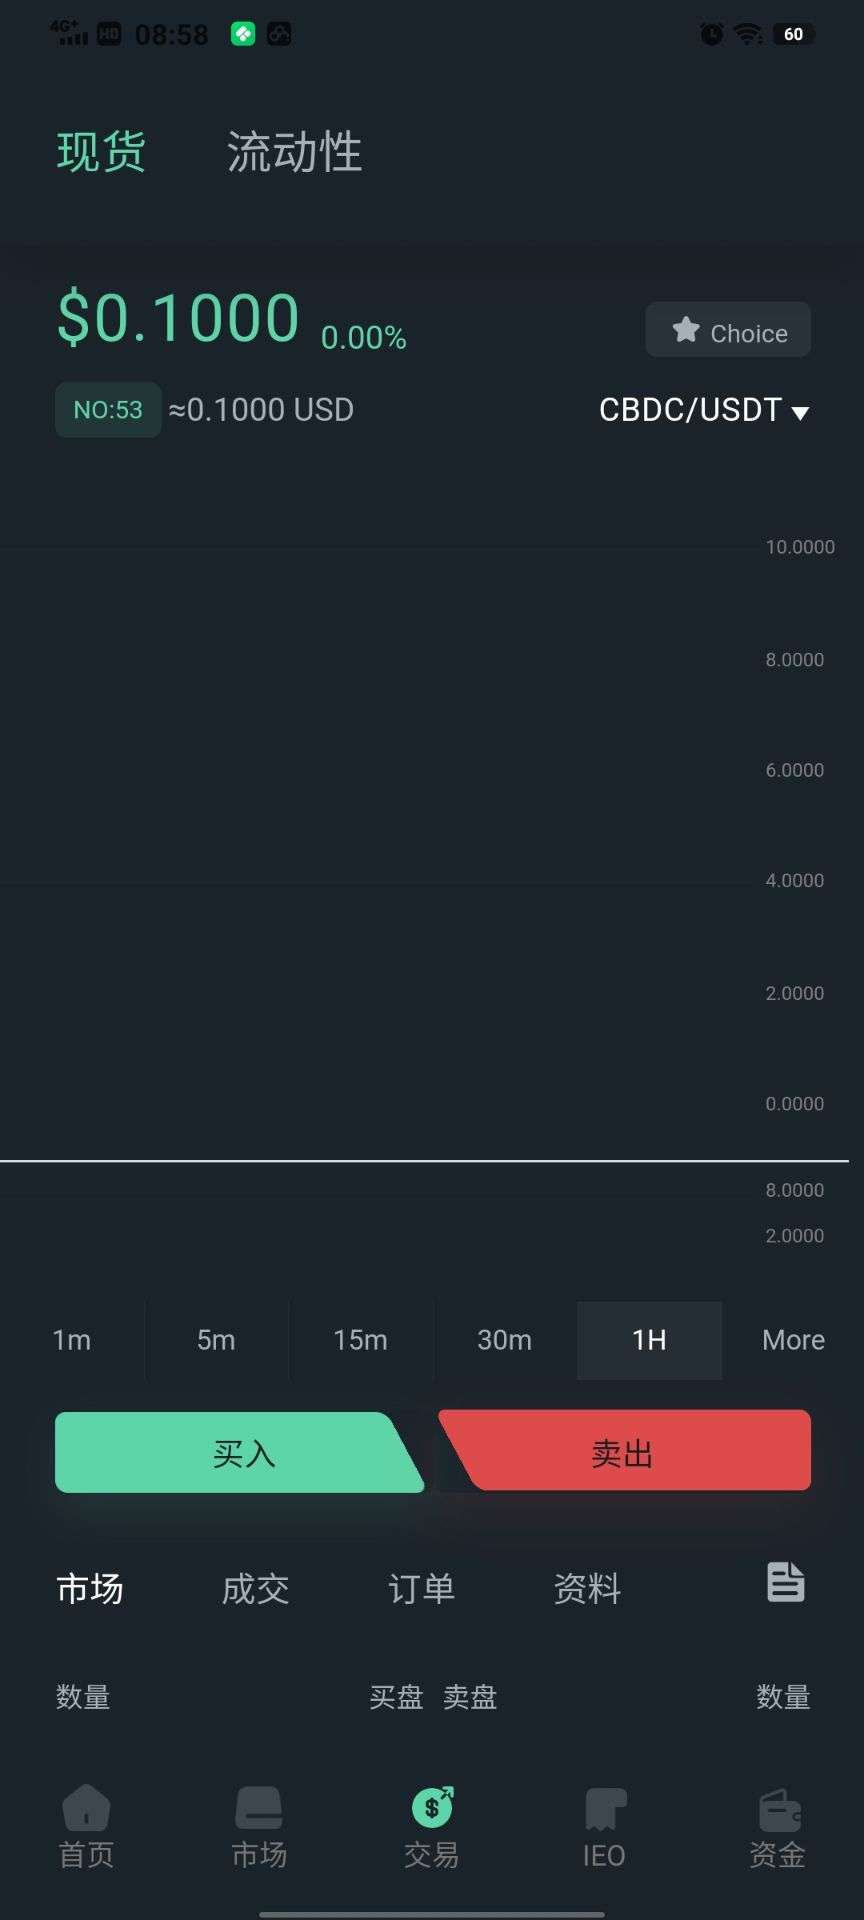
Task: Select the 30m interval option
Action: 504,1340
